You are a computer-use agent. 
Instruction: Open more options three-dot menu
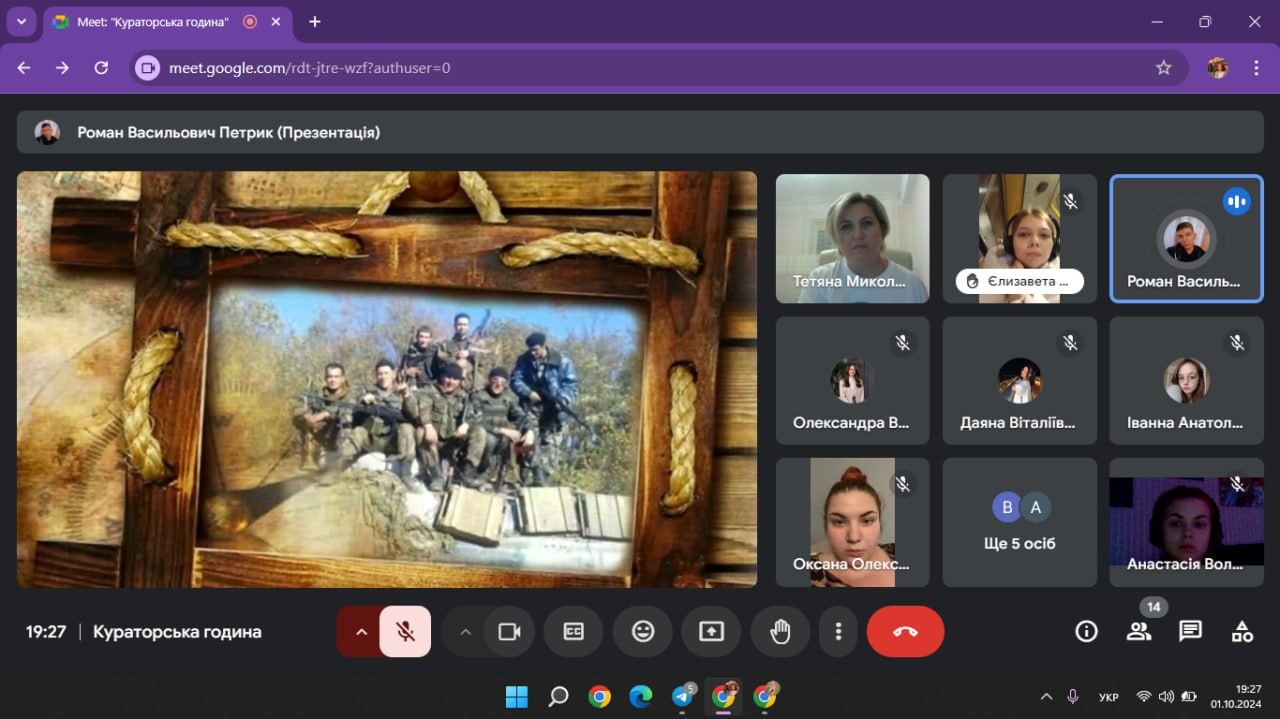[838, 631]
